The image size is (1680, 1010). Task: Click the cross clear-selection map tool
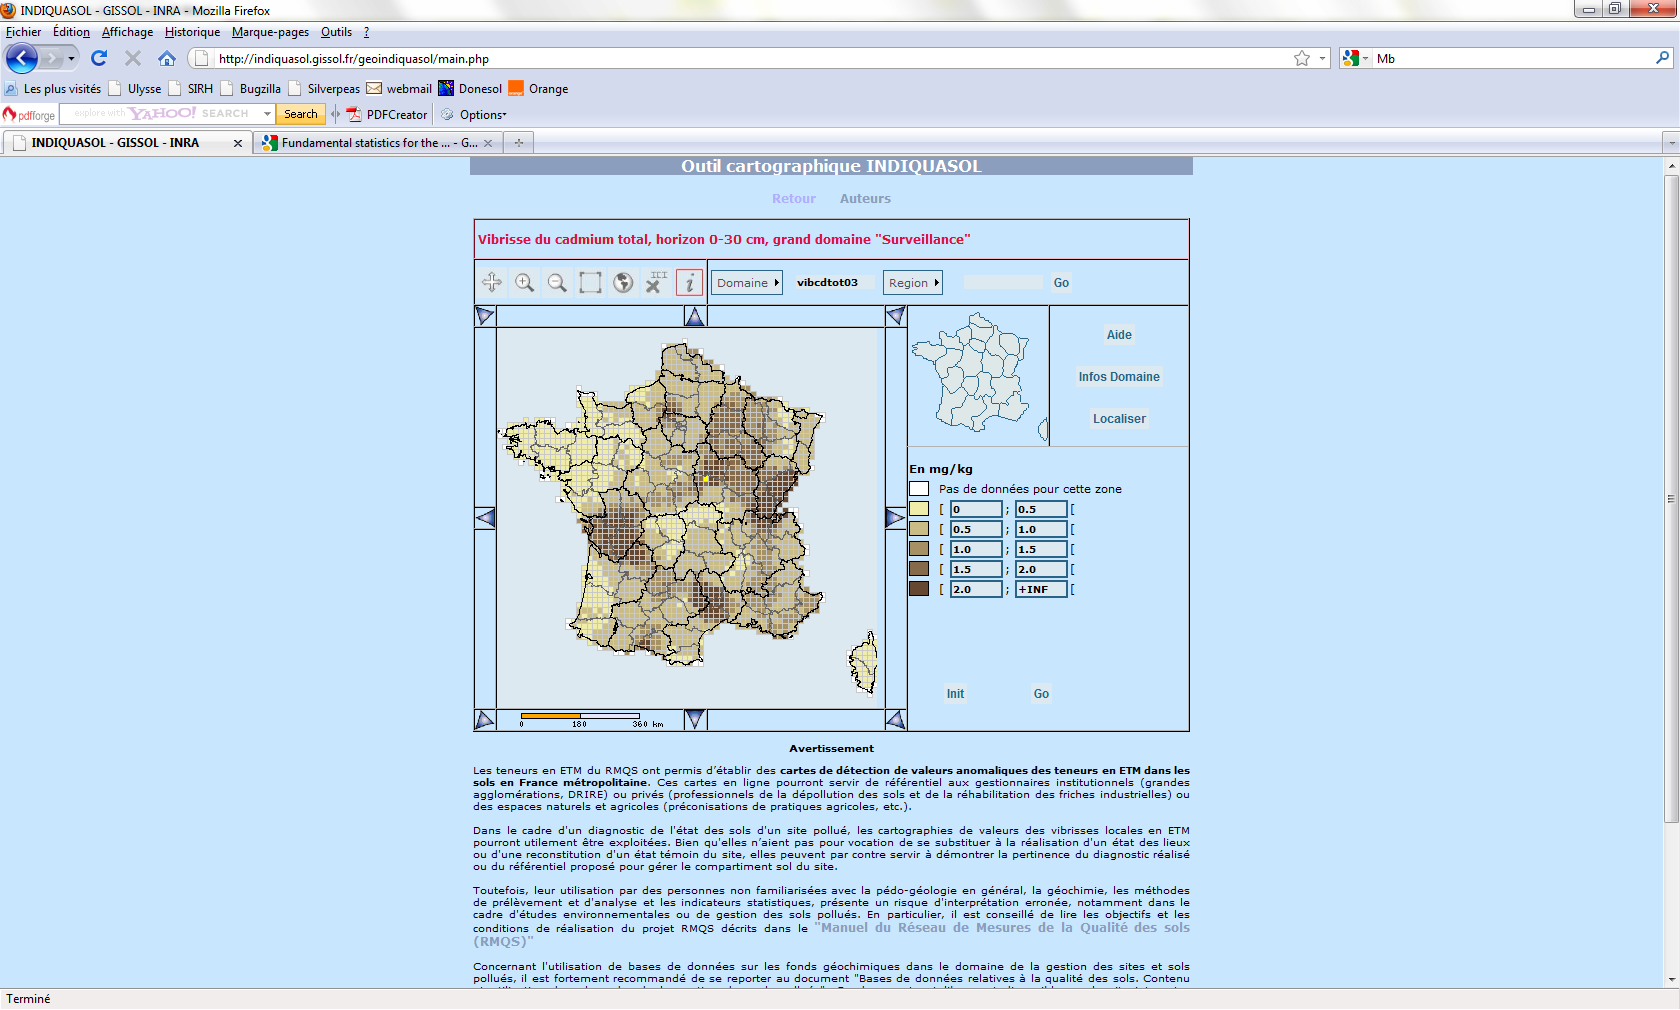click(656, 283)
